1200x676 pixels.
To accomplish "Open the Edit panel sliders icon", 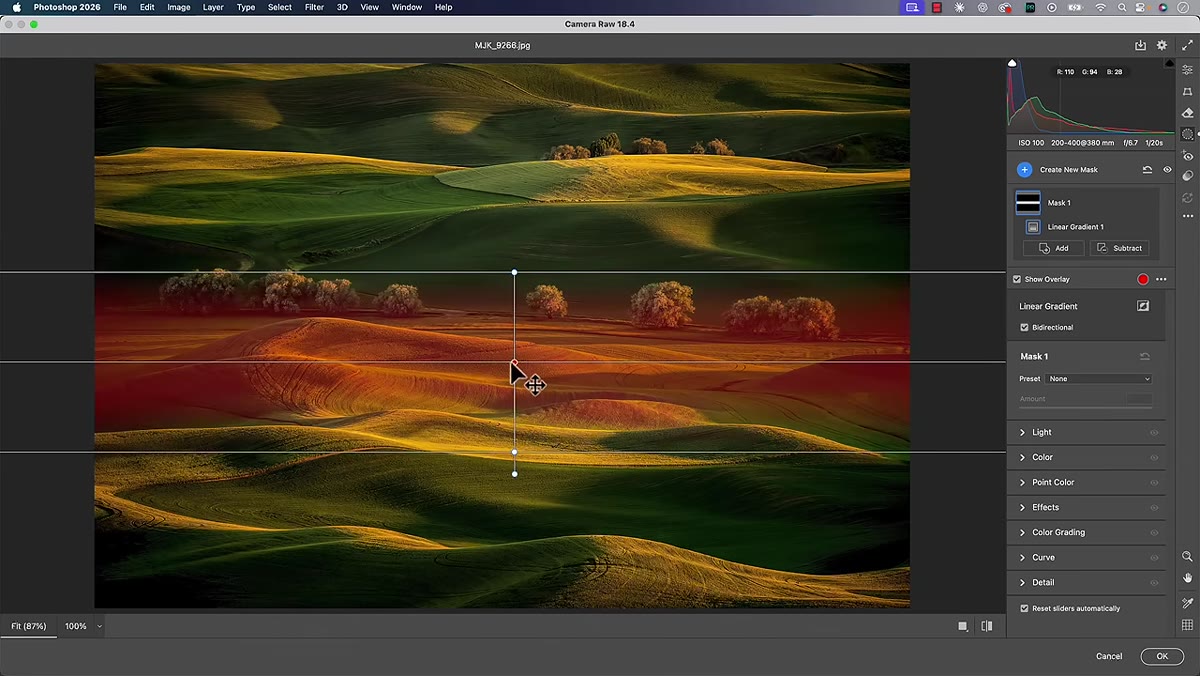I will coord(1187,70).
